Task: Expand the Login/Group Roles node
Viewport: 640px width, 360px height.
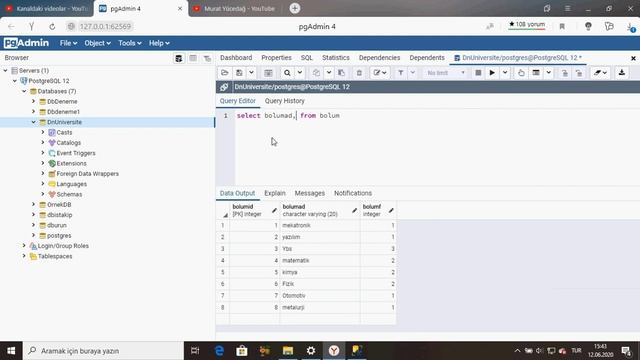Action: (x=24, y=246)
